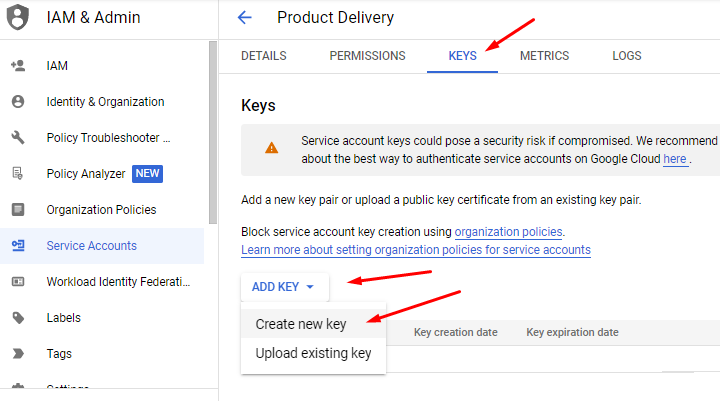
Task: Open Labels in the sidebar
Action: [x=63, y=317]
